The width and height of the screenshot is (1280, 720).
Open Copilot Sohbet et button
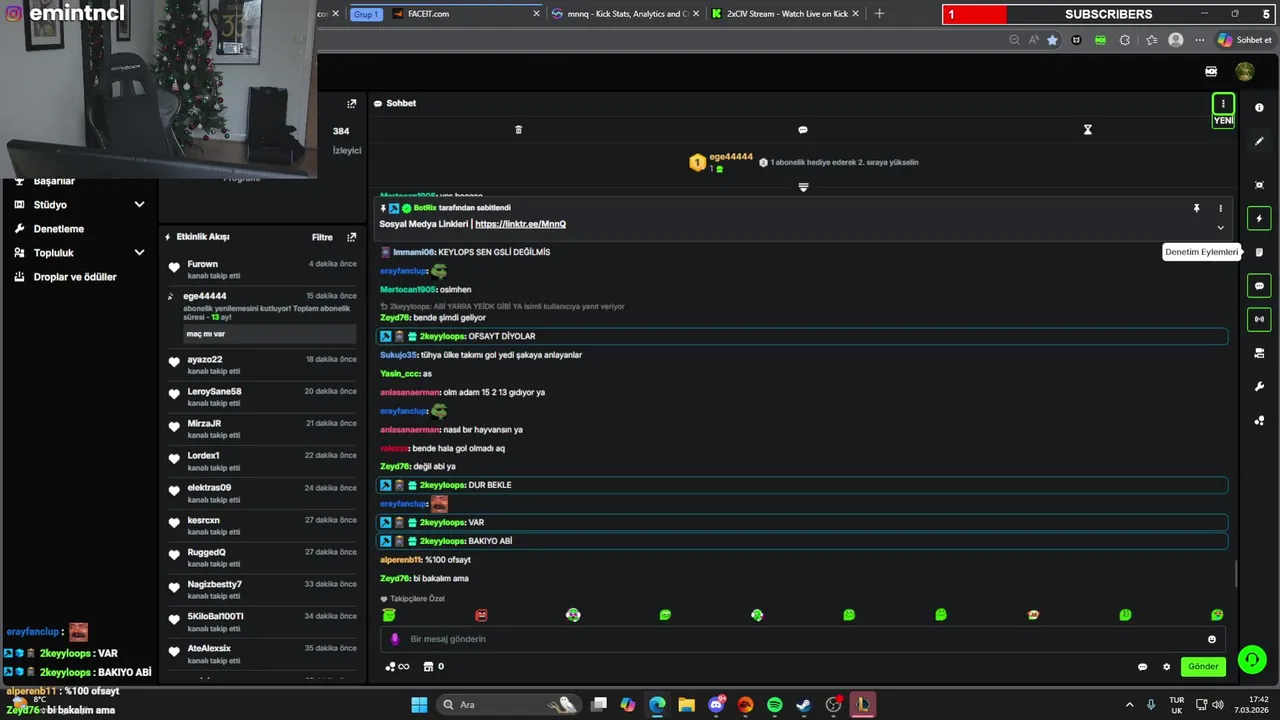[1245, 40]
